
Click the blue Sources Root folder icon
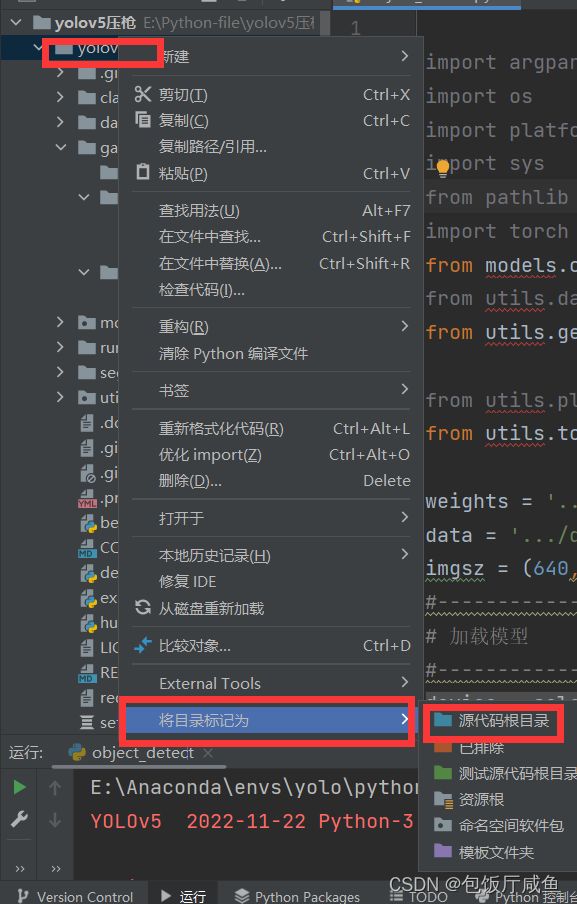[443, 720]
